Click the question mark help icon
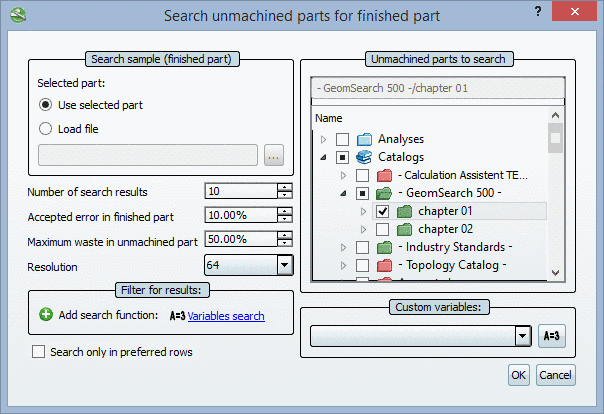This screenshot has width=604, height=414. pos(539,12)
